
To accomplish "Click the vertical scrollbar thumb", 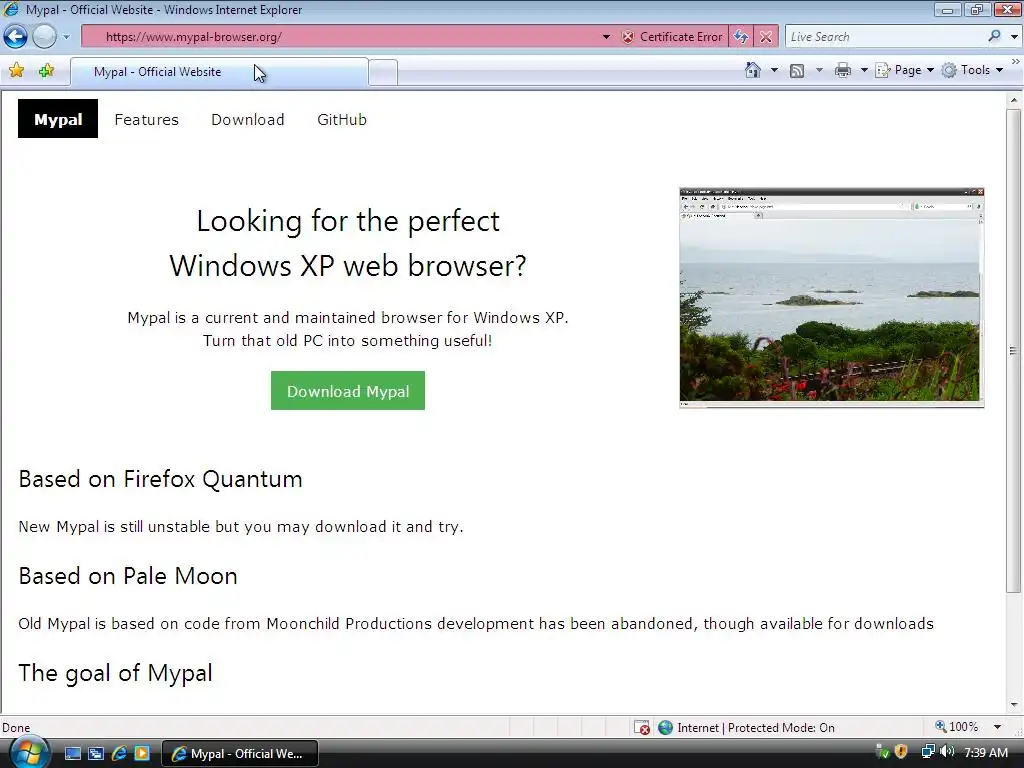I will (x=1014, y=351).
